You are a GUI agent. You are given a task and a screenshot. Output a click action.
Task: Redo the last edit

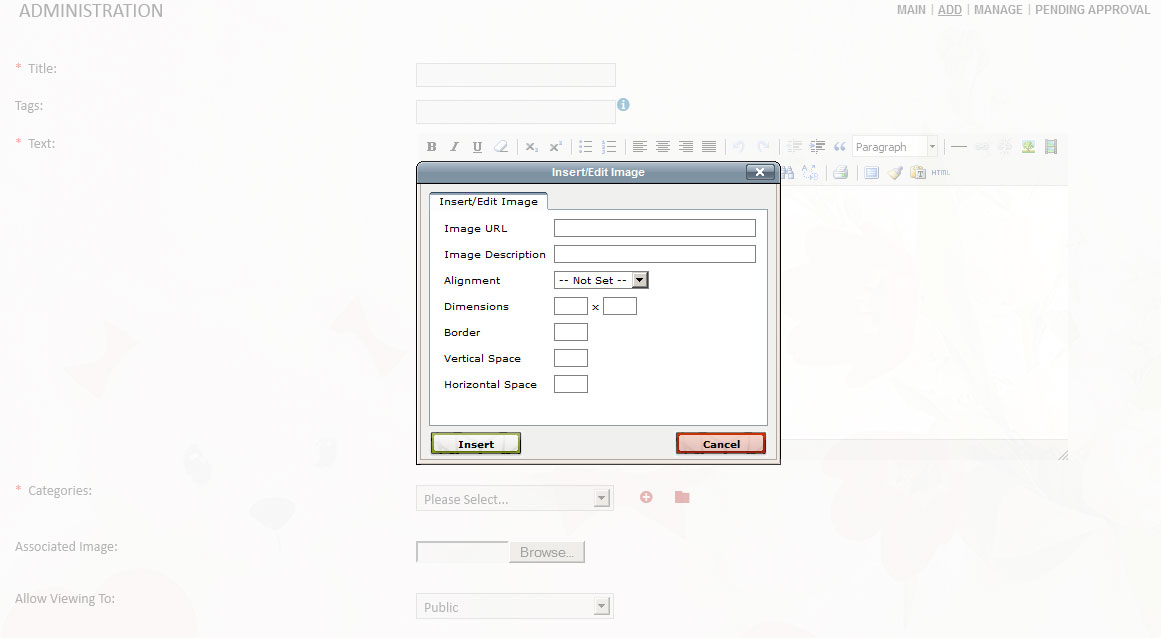point(763,147)
